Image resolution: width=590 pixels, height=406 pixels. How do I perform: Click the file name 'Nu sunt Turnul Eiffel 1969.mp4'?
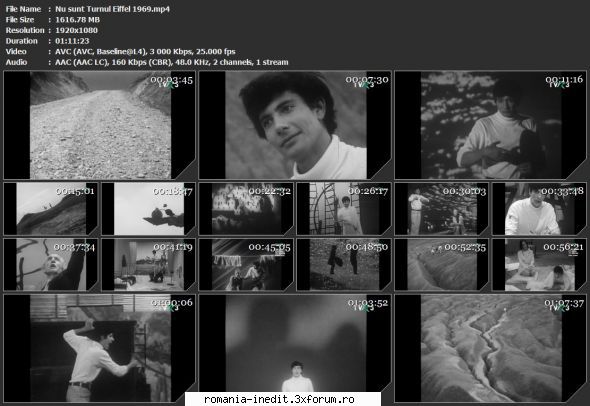pyautogui.click(x=113, y=9)
